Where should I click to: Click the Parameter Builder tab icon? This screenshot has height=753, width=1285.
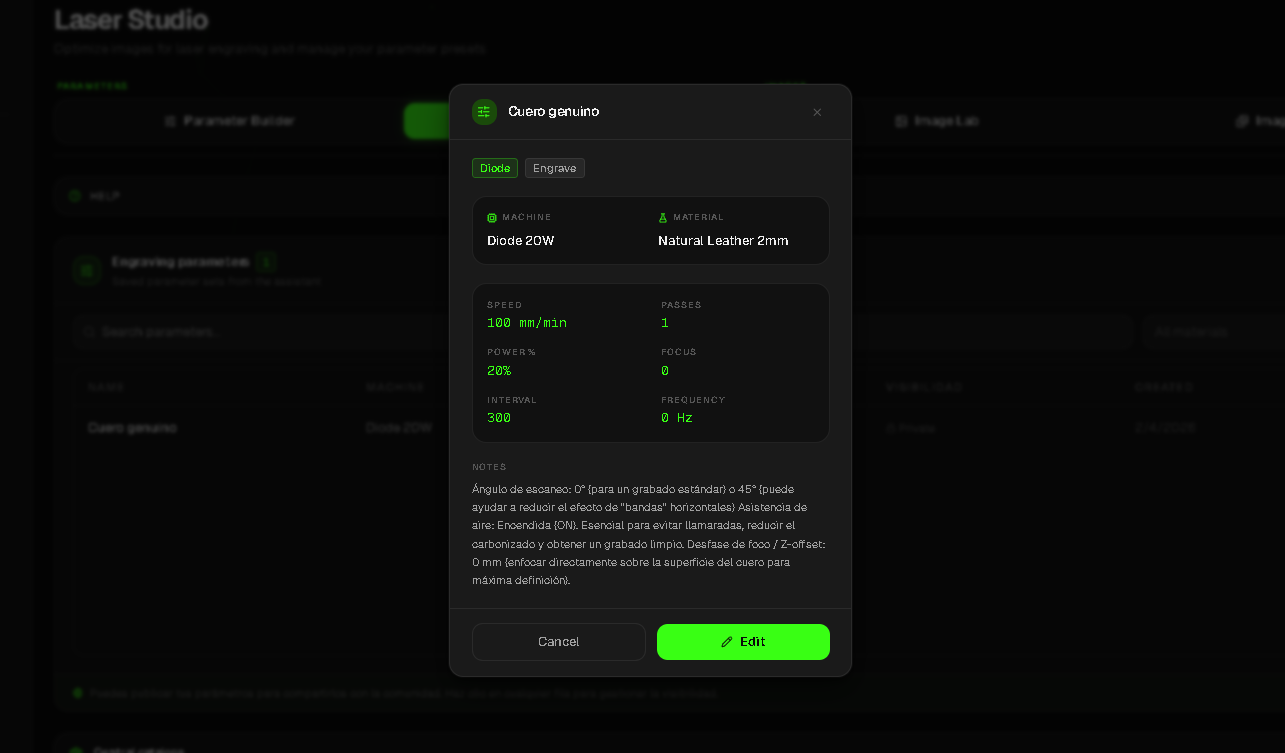pyautogui.click(x=171, y=120)
